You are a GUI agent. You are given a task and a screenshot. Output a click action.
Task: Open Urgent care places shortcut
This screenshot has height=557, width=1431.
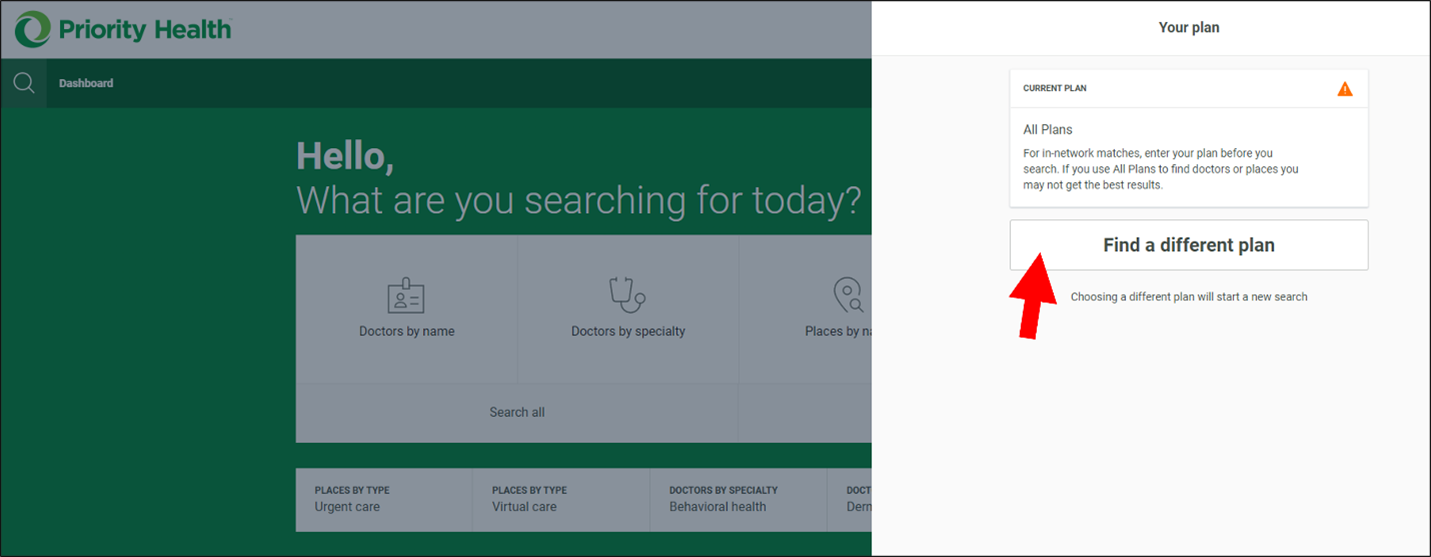(384, 499)
